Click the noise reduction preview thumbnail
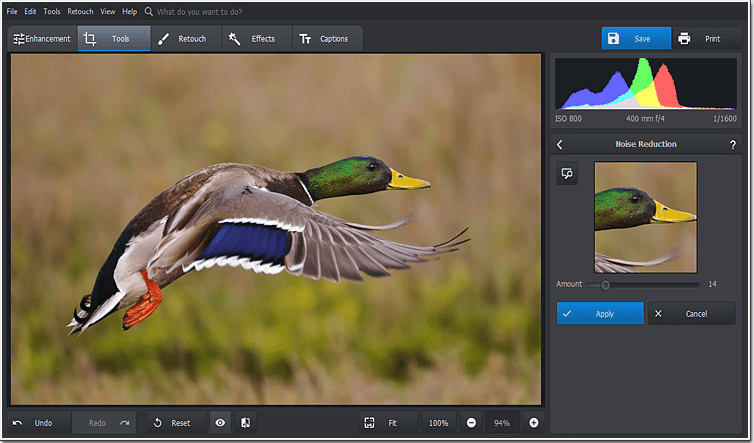This screenshot has width=754, height=443. coord(645,217)
